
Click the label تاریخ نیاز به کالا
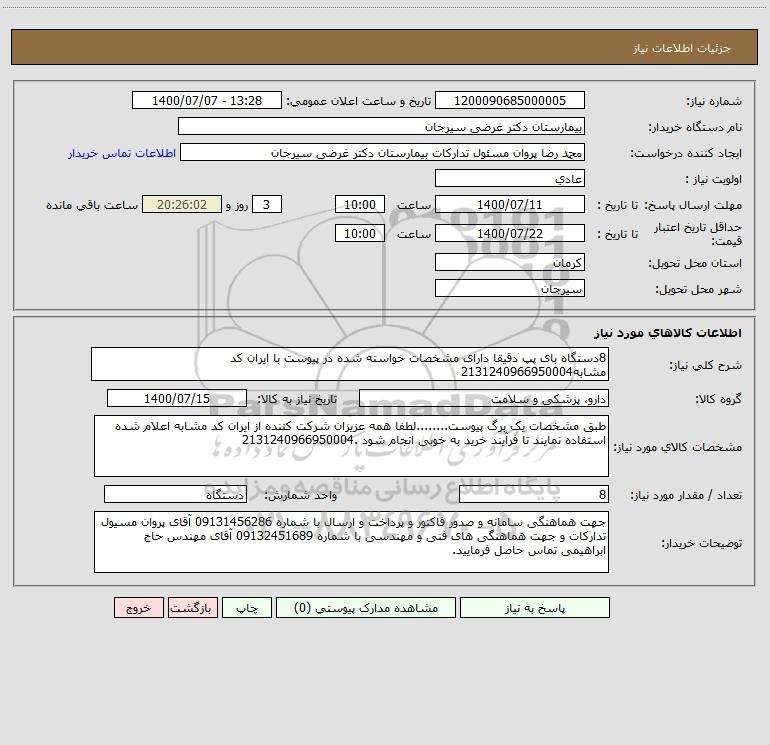(x=297, y=399)
